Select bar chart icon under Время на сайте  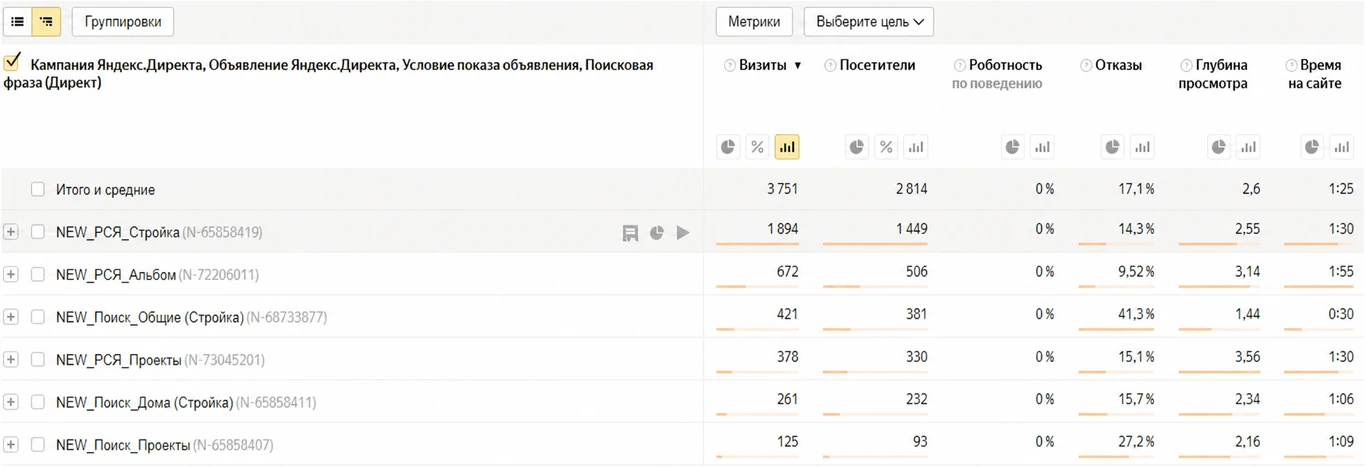[x=1342, y=147]
